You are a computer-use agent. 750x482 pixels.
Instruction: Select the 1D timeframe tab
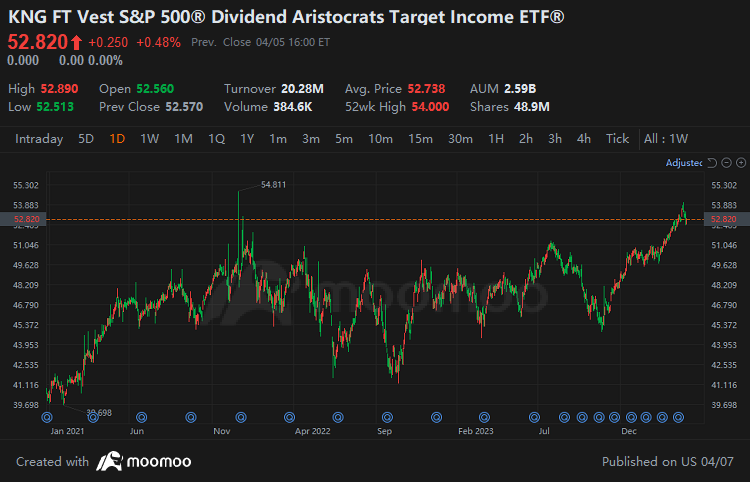(117, 139)
